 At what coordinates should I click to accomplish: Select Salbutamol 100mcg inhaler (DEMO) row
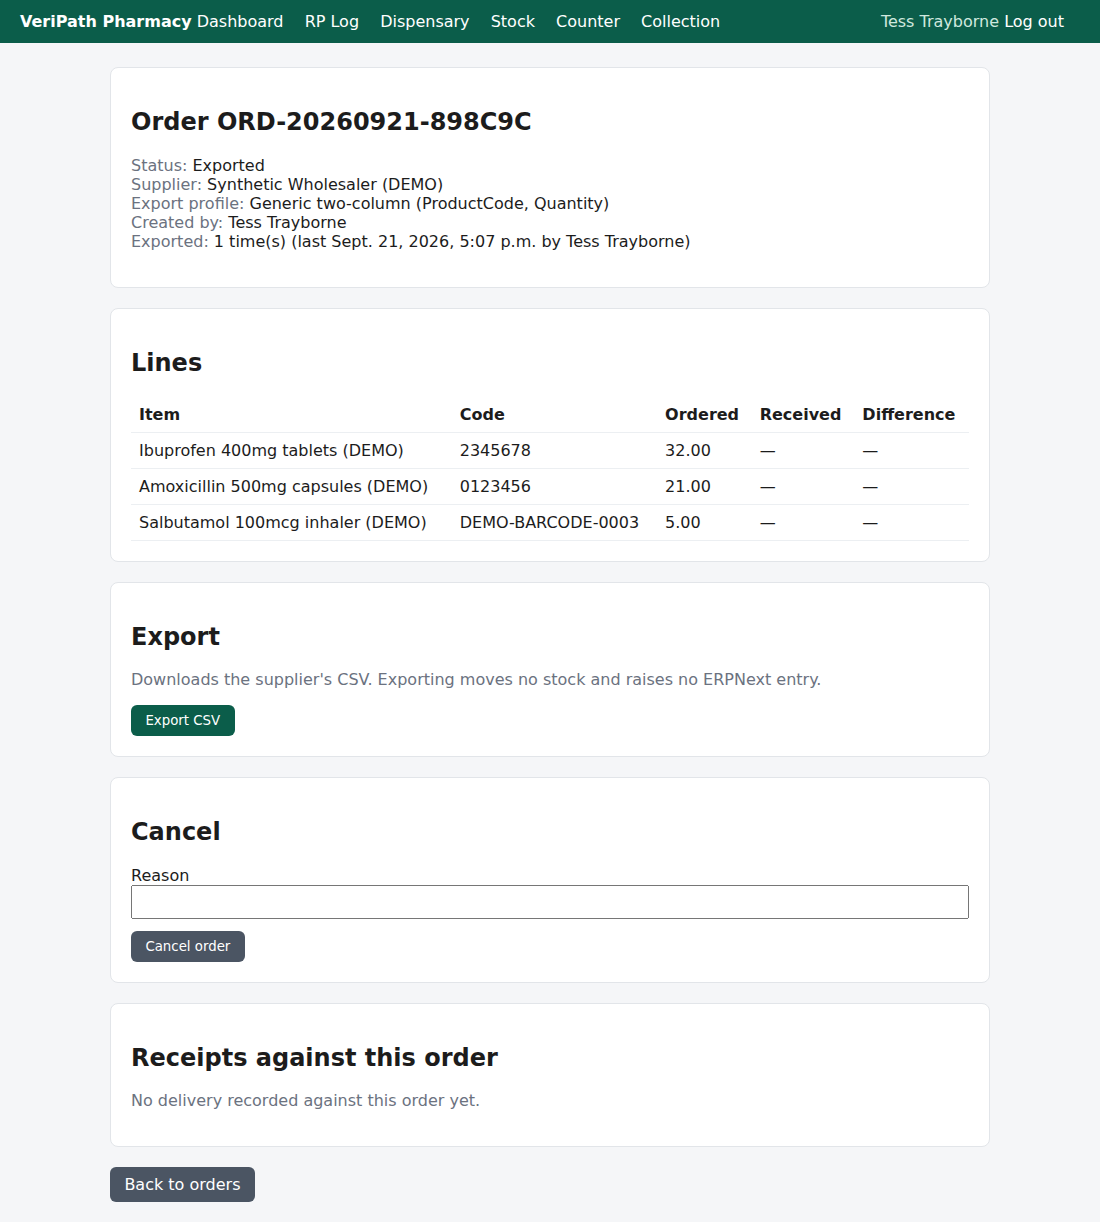(550, 523)
